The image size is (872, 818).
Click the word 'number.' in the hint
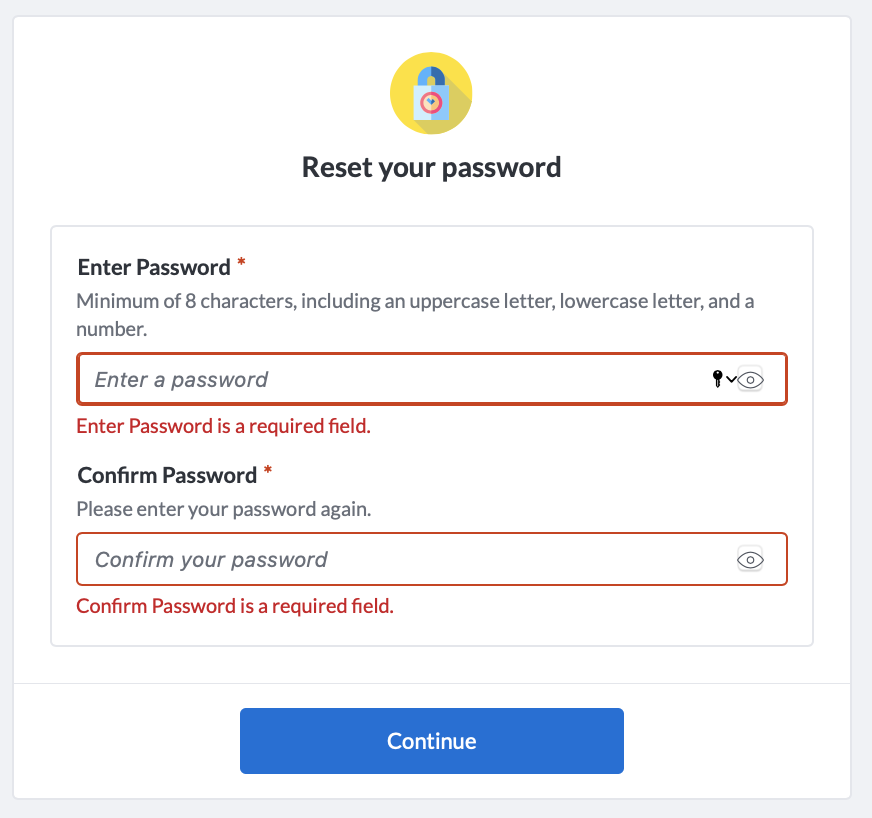pyautogui.click(x=112, y=329)
